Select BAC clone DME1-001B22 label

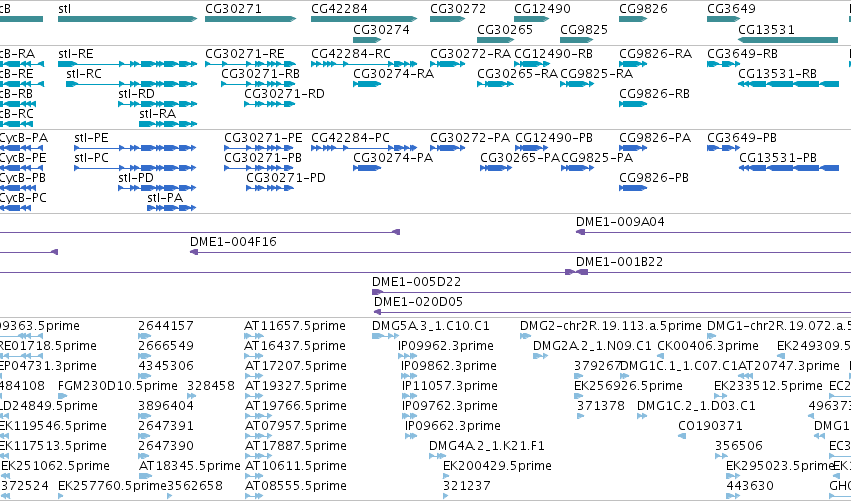pos(619,262)
